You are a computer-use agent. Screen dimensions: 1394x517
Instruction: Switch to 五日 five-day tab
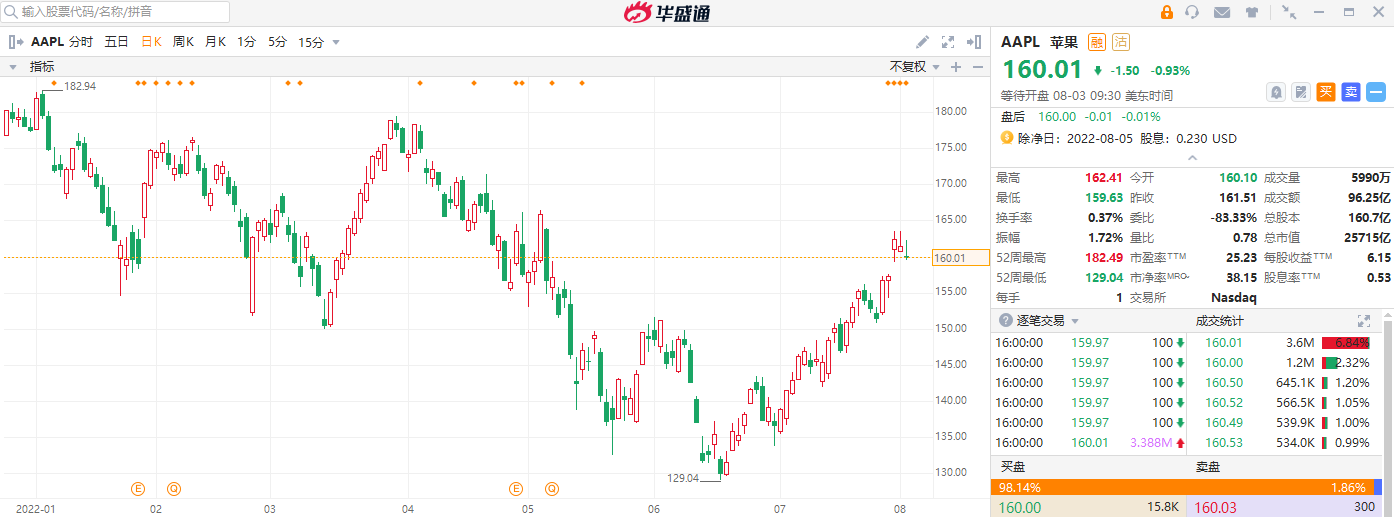117,42
